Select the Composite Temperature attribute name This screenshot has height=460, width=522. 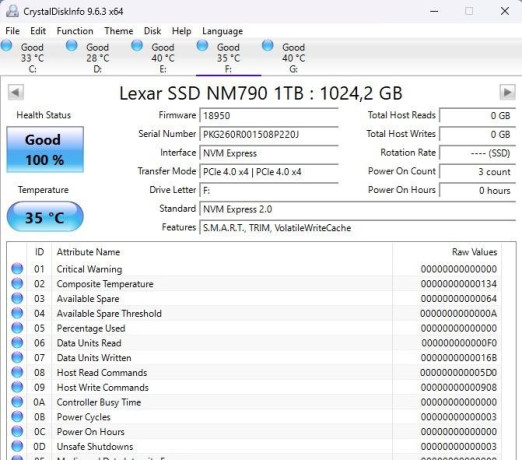(x=105, y=284)
